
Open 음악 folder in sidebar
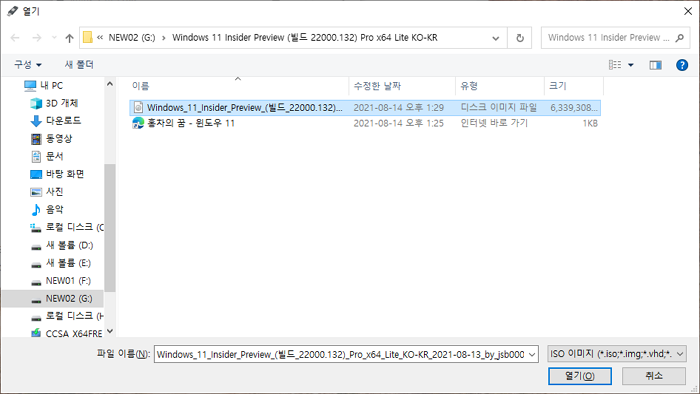(x=47, y=209)
